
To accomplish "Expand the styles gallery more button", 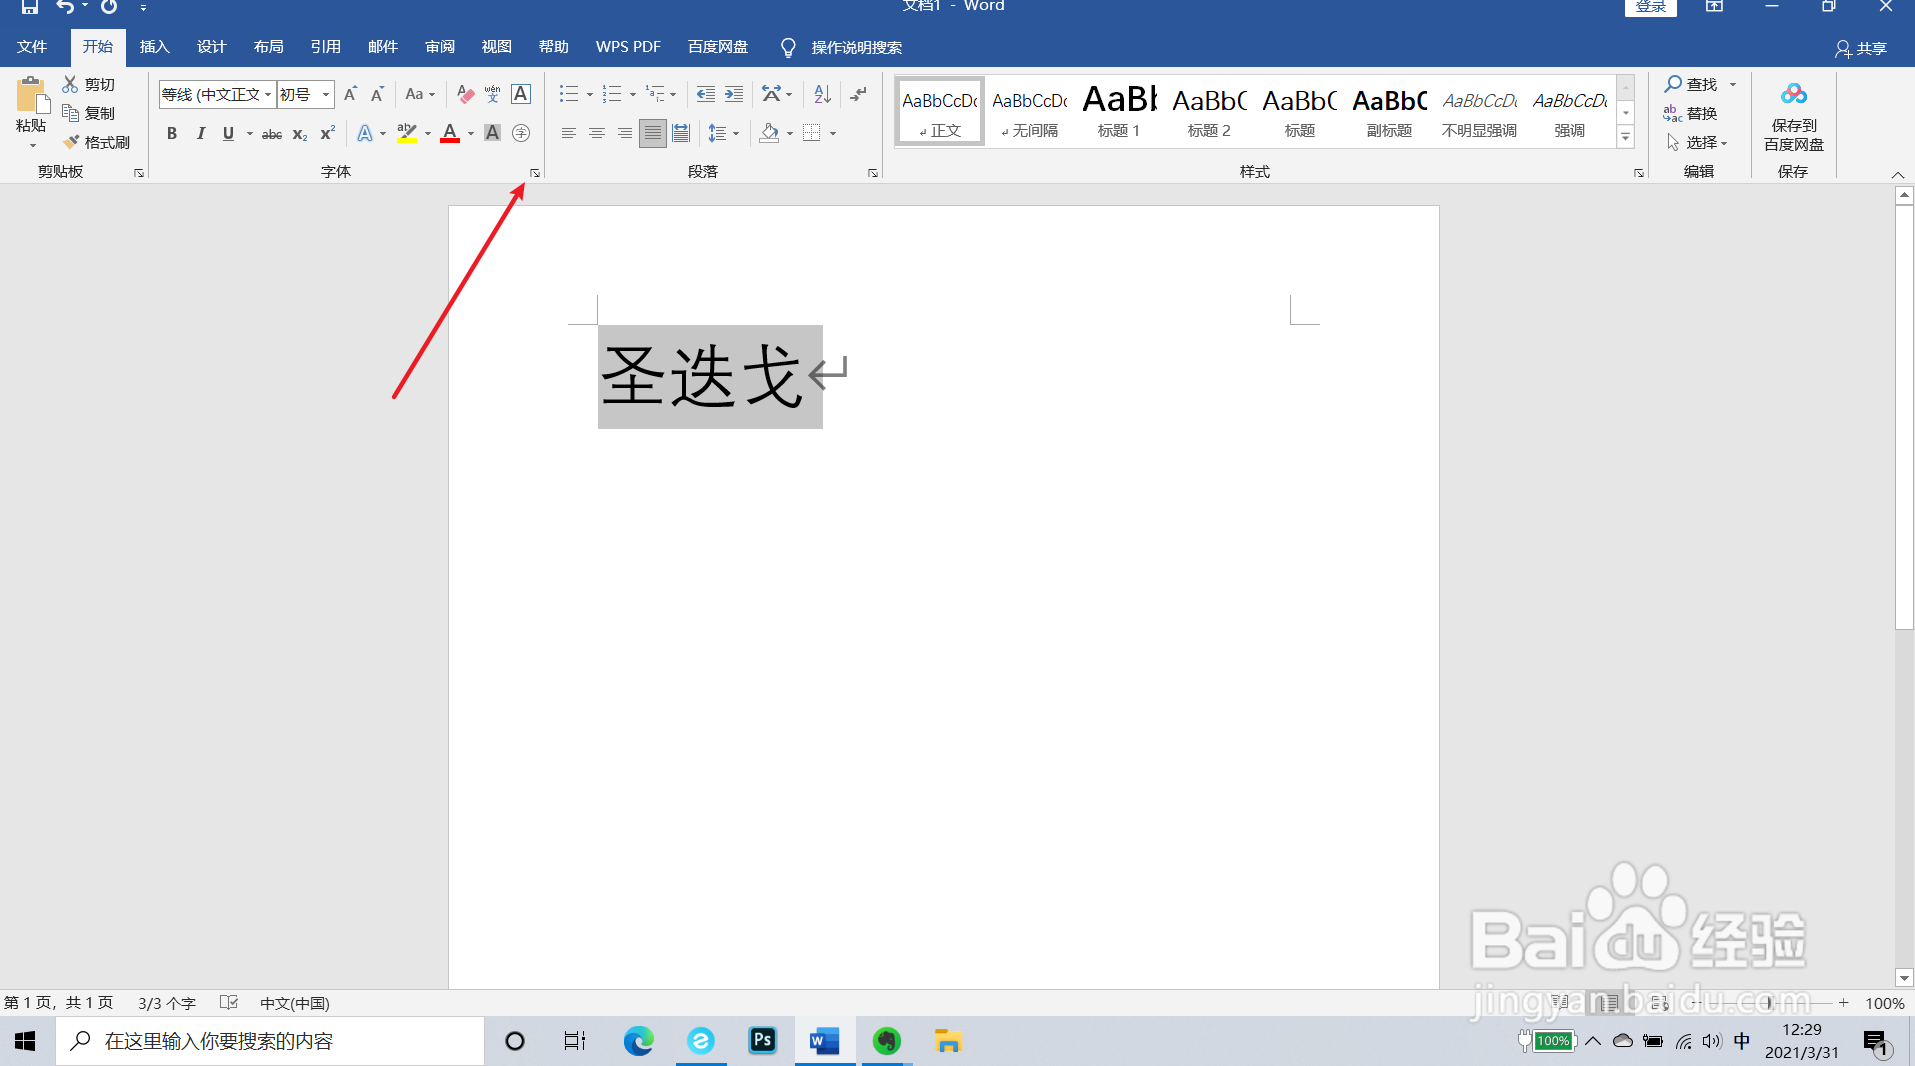I will pos(1626,137).
